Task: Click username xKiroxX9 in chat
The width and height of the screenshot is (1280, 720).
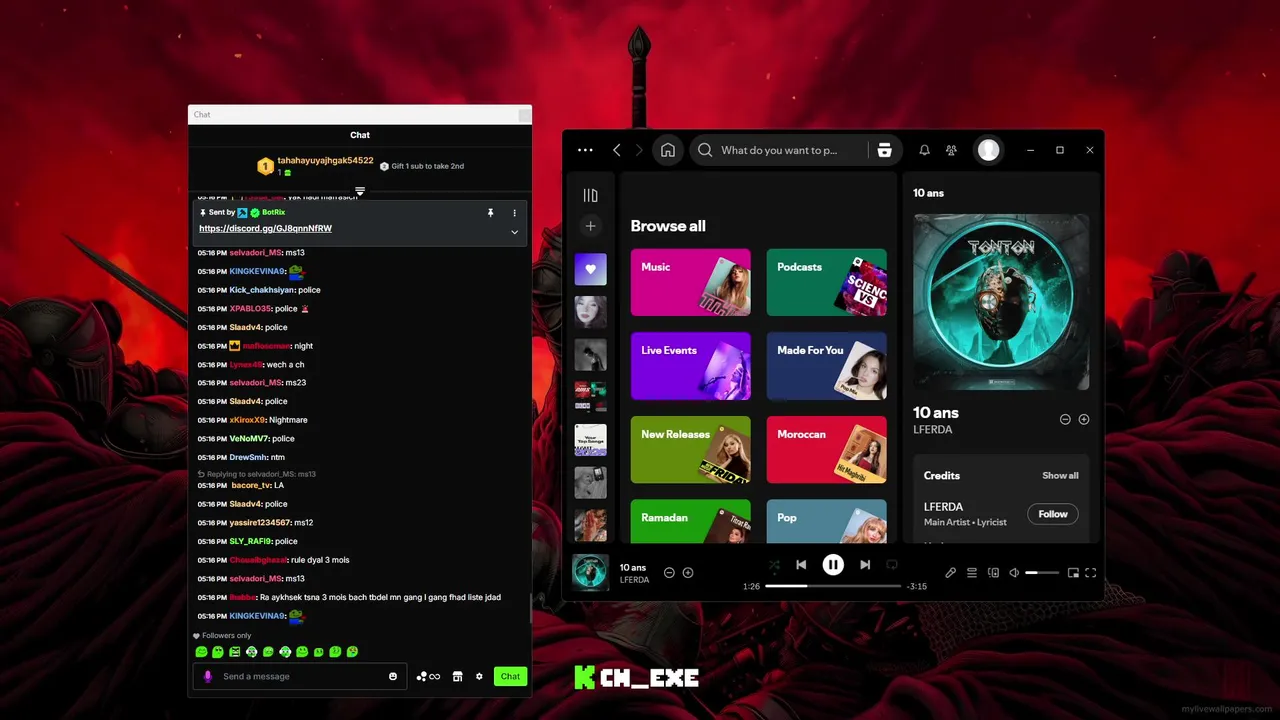Action: (247, 420)
